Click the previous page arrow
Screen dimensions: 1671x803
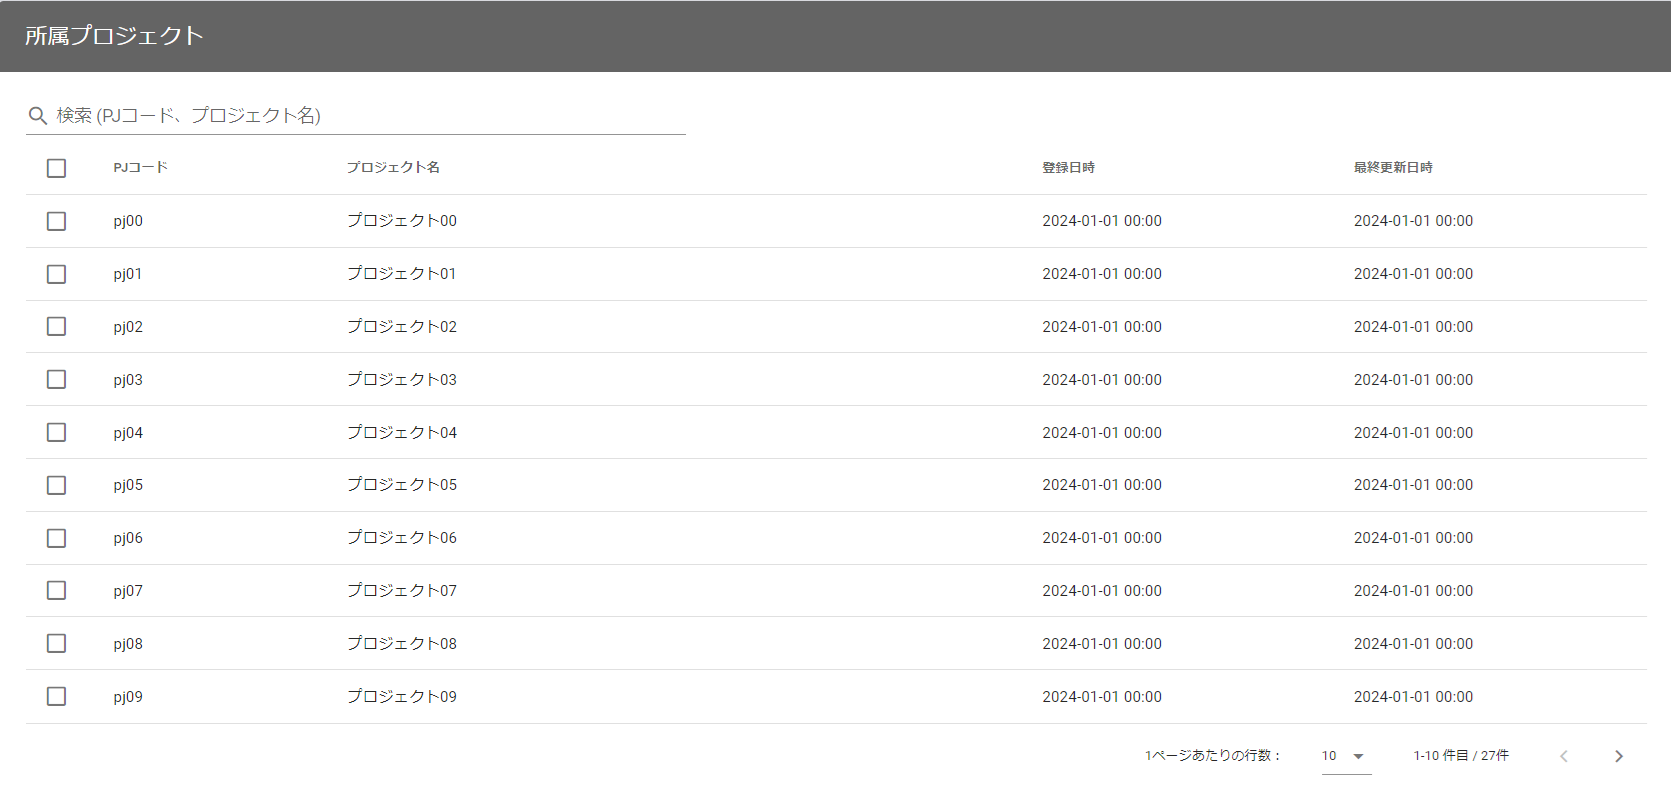[1564, 756]
